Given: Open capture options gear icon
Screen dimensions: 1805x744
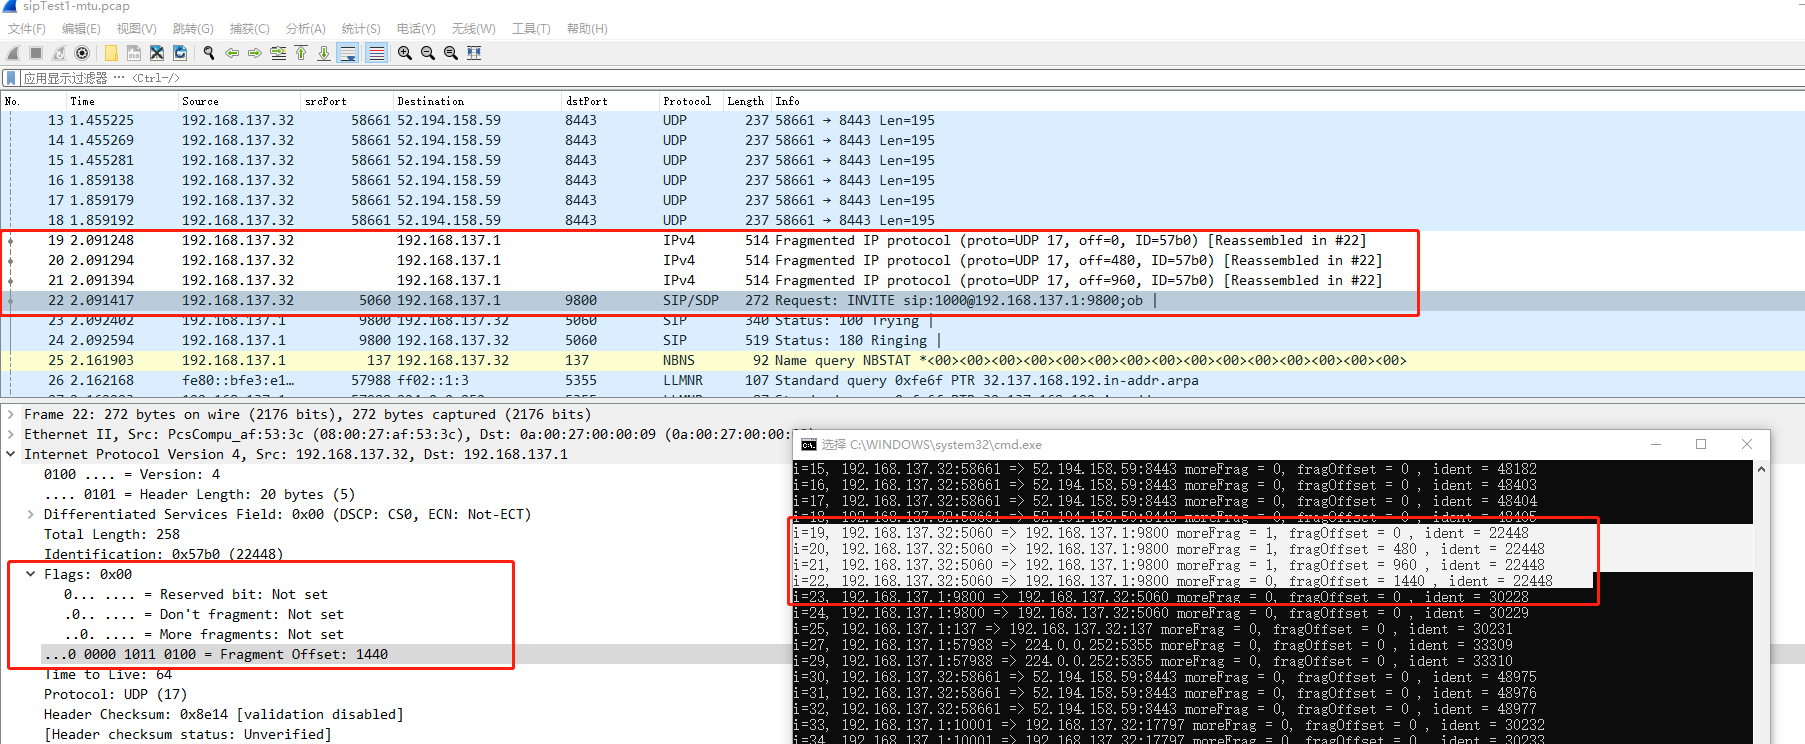Looking at the screenshot, I should coord(82,53).
